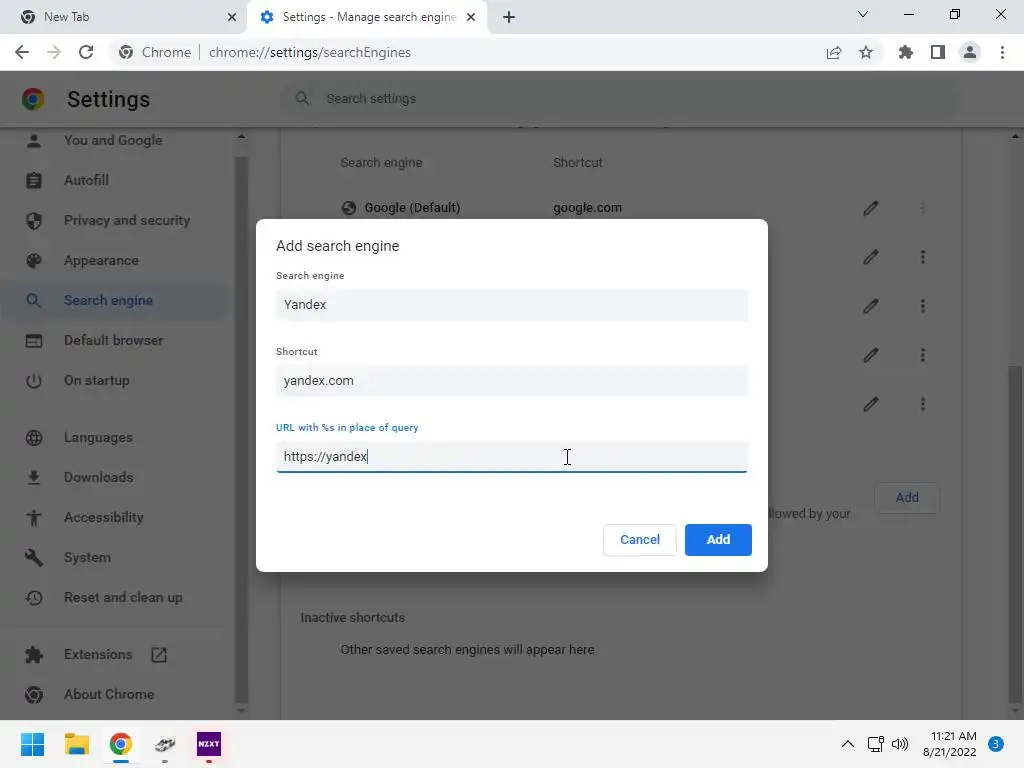This screenshot has height=768, width=1024.
Task: Open Appearance settings
Action: pos(112,261)
